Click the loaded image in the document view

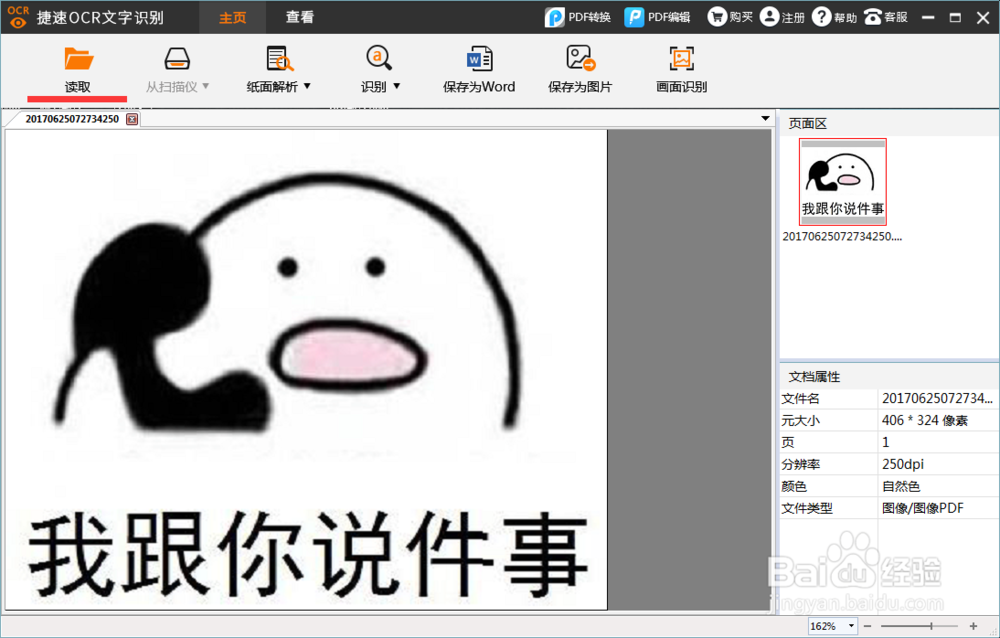[x=306, y=370]
